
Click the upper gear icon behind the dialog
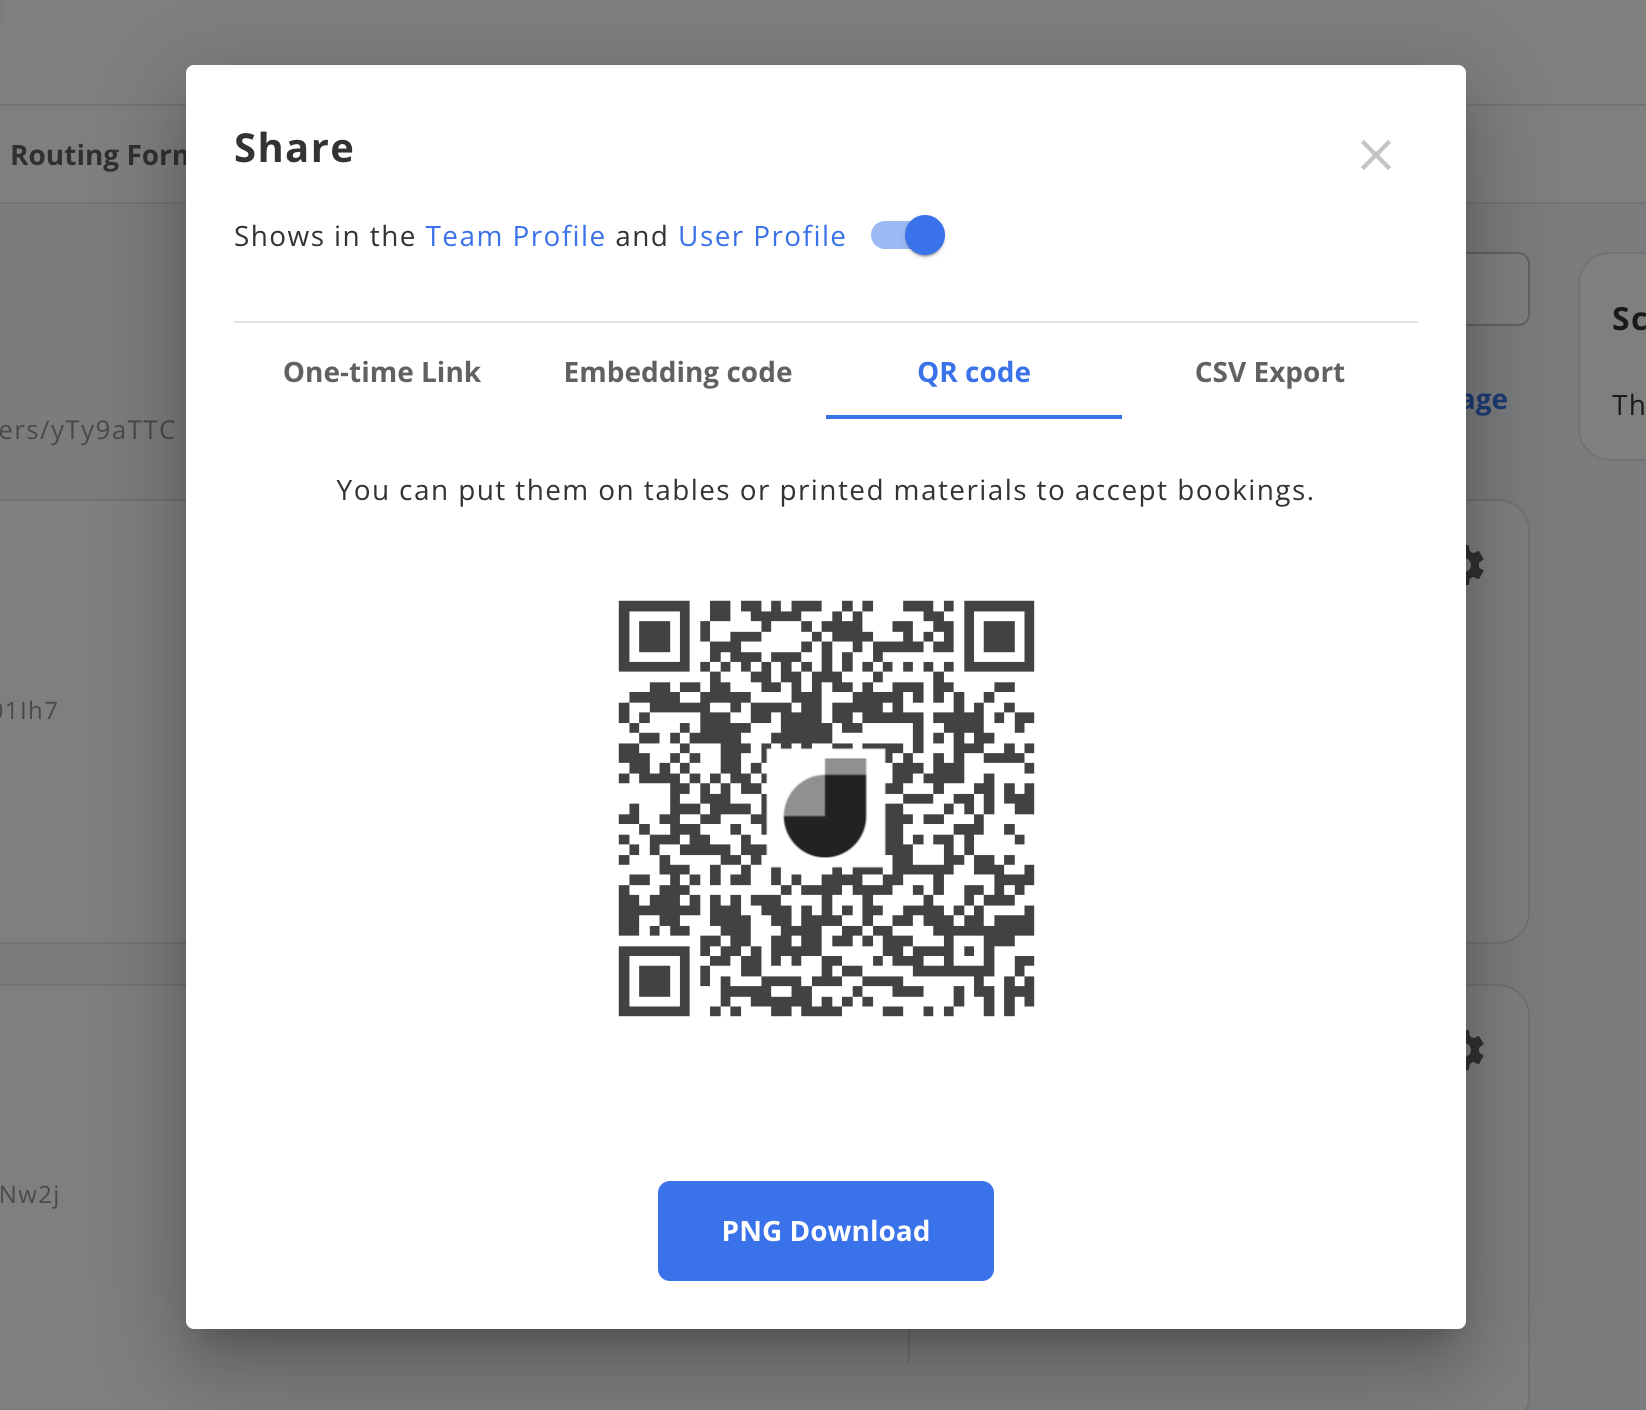click(1475, 565)
